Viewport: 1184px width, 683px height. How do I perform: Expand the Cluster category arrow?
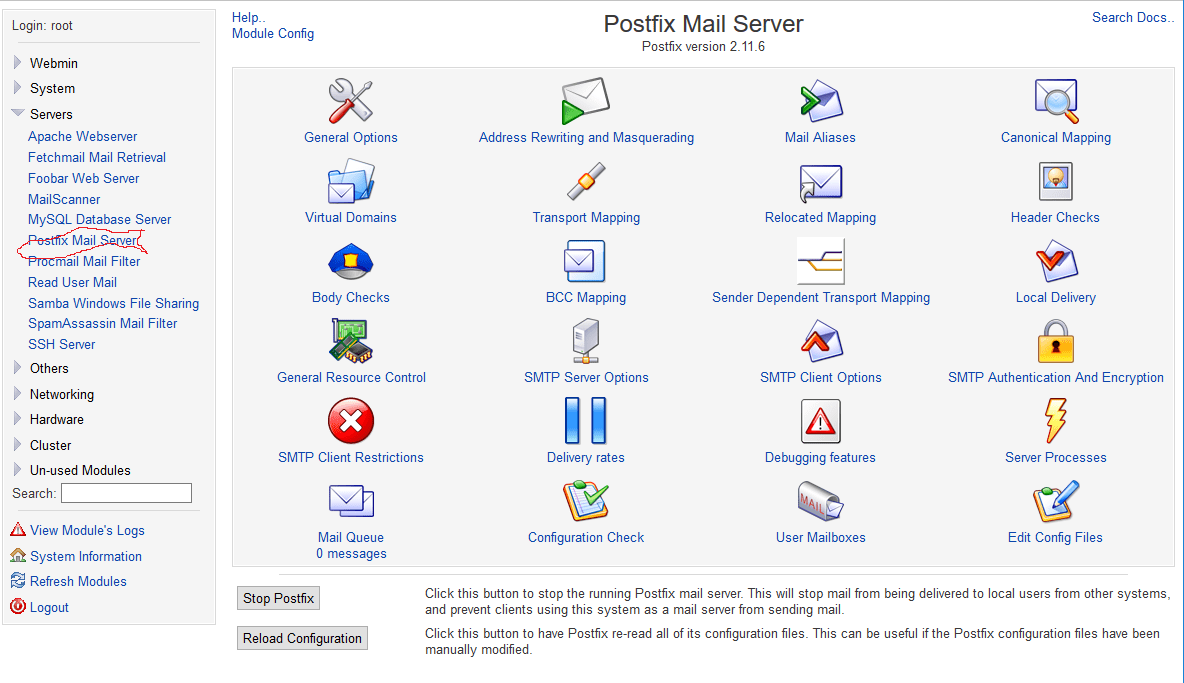(x=17, y=445)
